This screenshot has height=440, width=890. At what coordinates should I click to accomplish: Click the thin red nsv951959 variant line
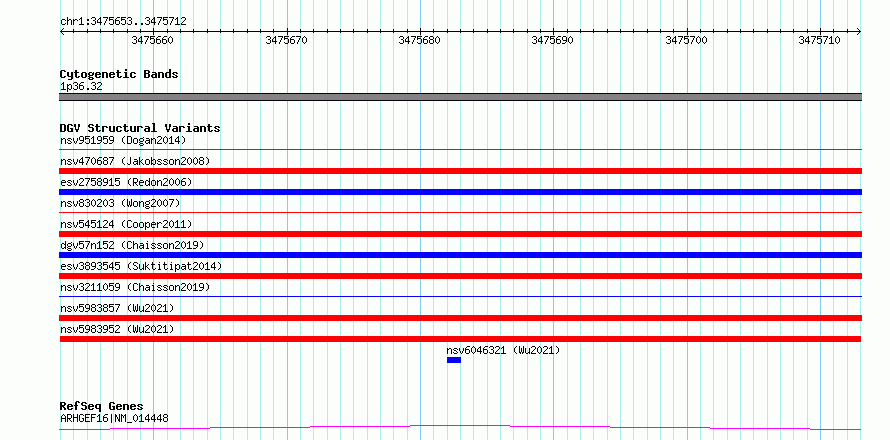coord(460,149)
